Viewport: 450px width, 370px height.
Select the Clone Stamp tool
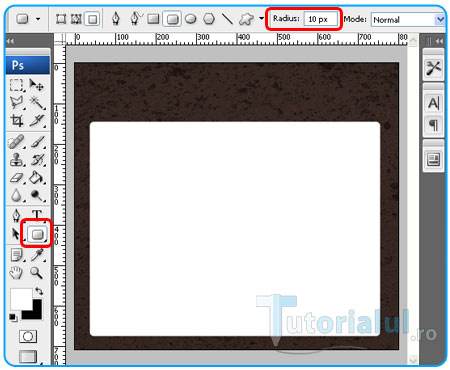click(x=16, y=160)
